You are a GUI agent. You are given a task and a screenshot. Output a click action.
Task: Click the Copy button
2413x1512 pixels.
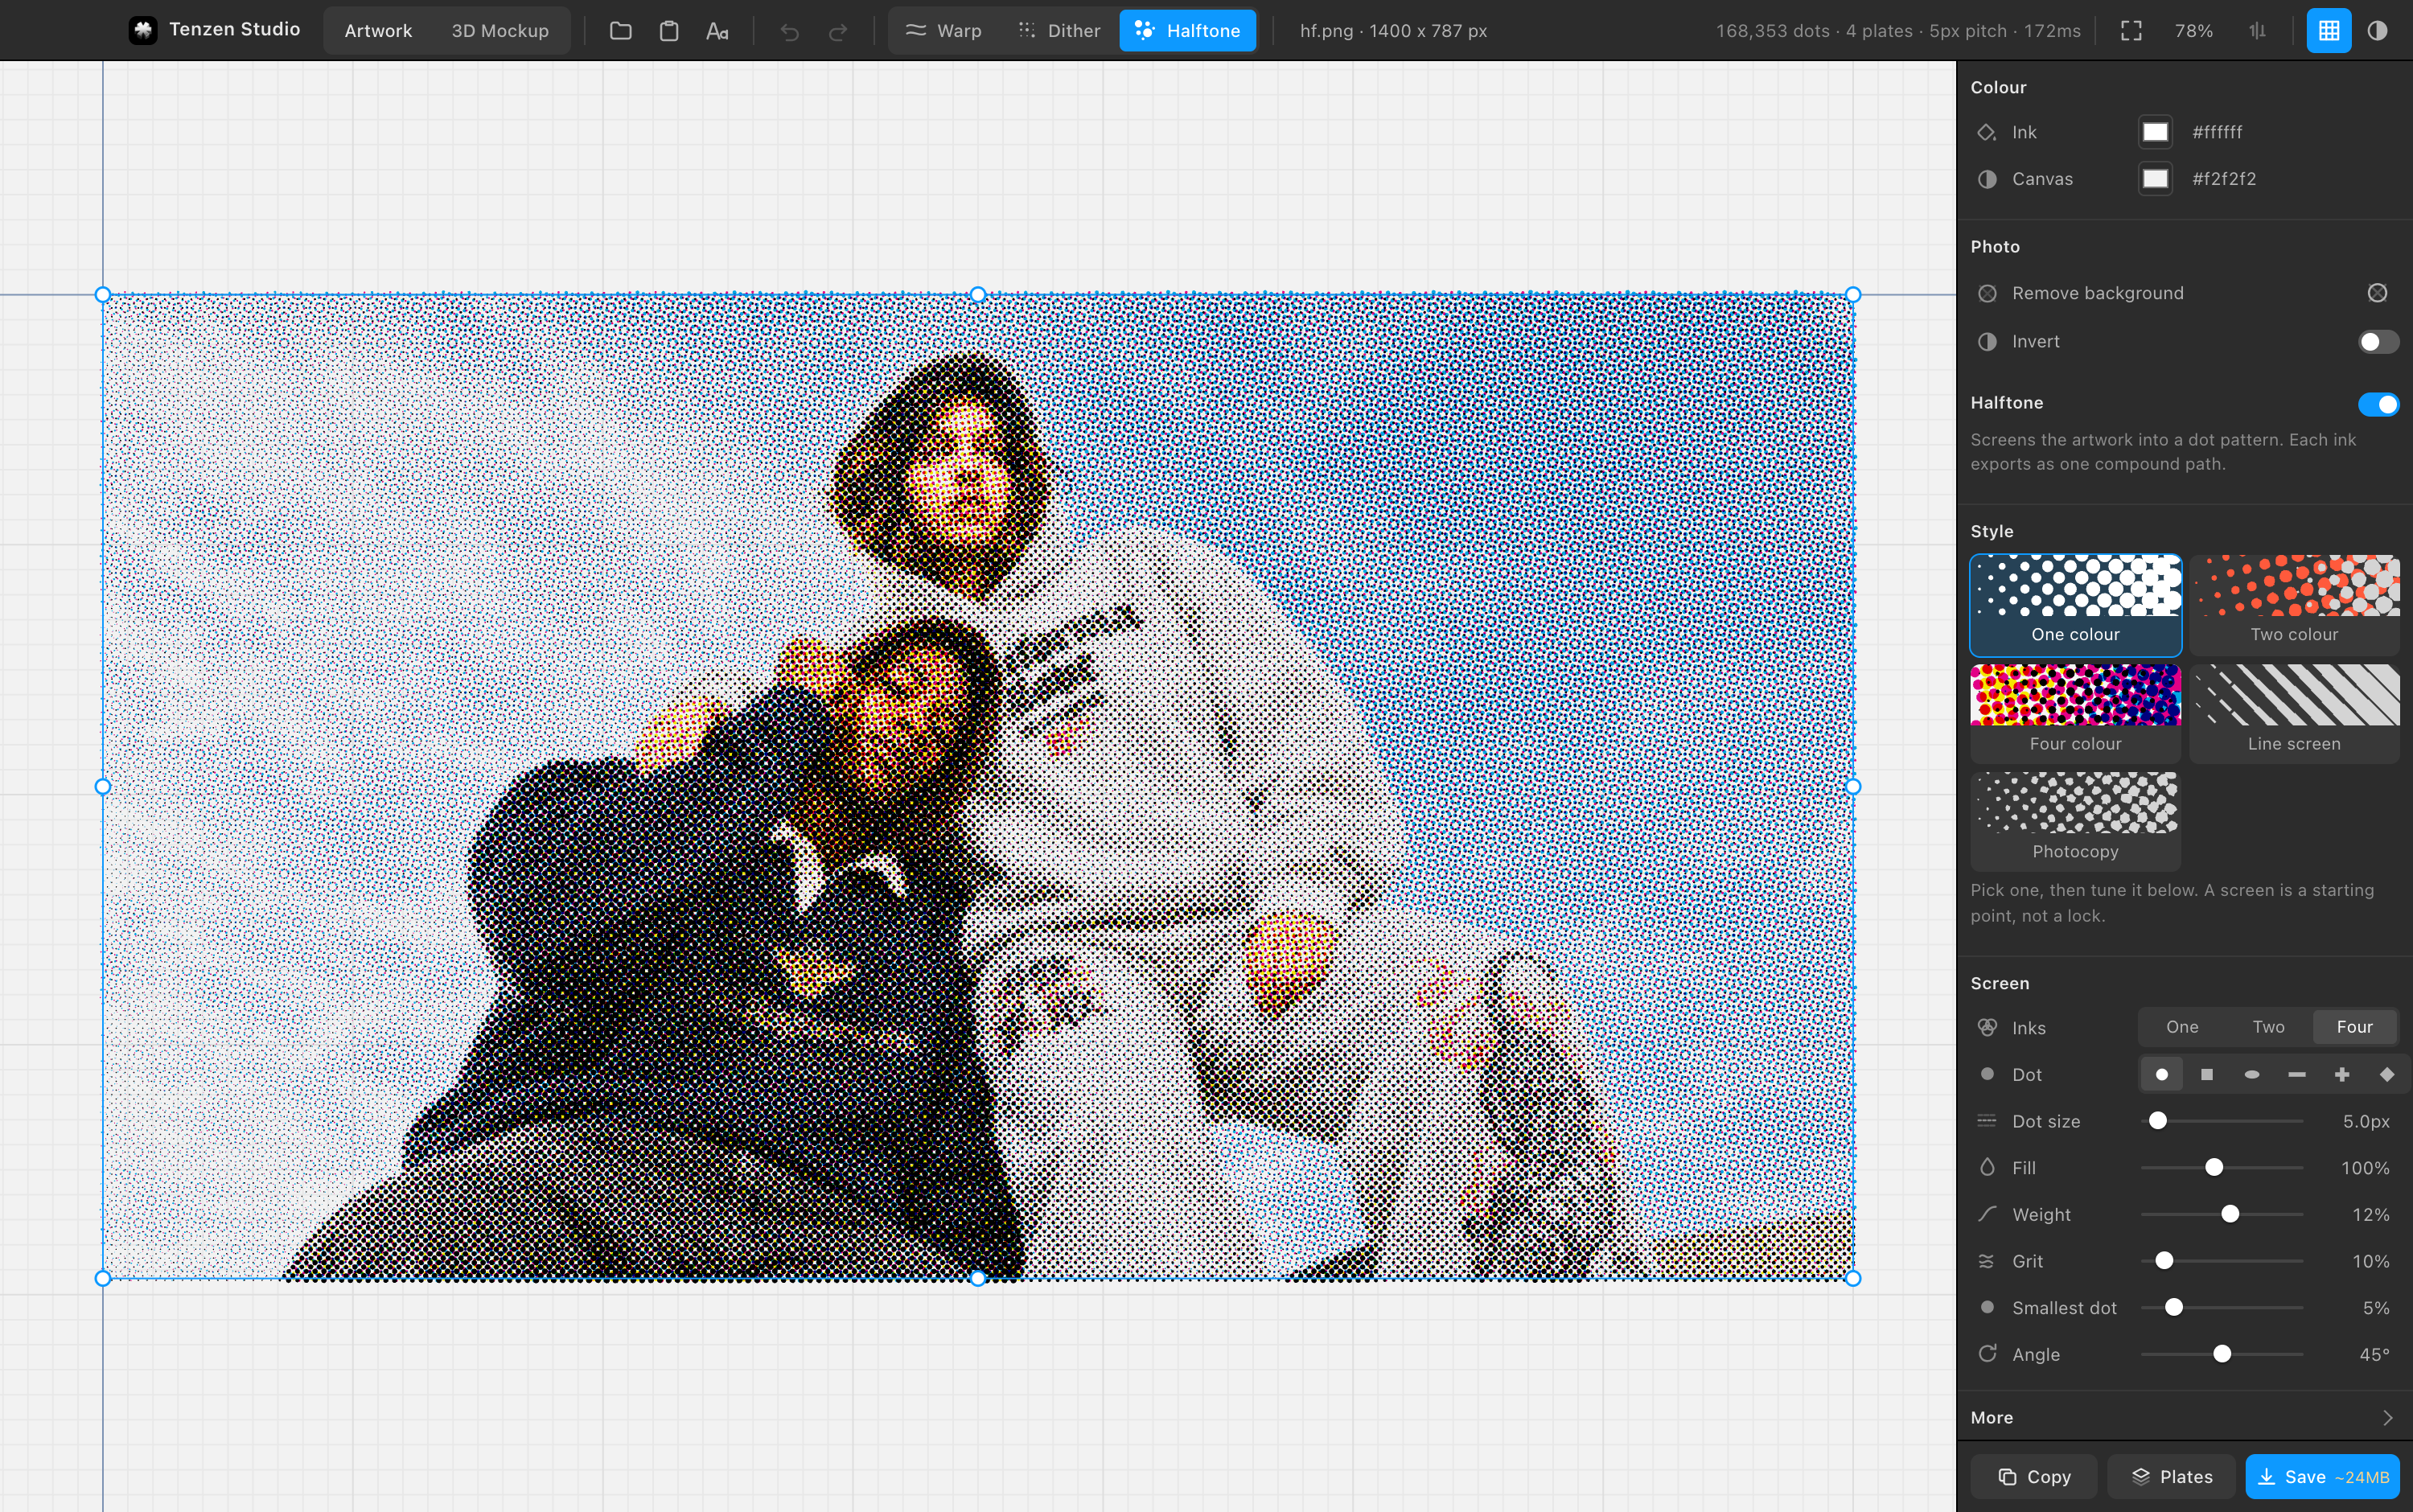coord(2034,1477)
